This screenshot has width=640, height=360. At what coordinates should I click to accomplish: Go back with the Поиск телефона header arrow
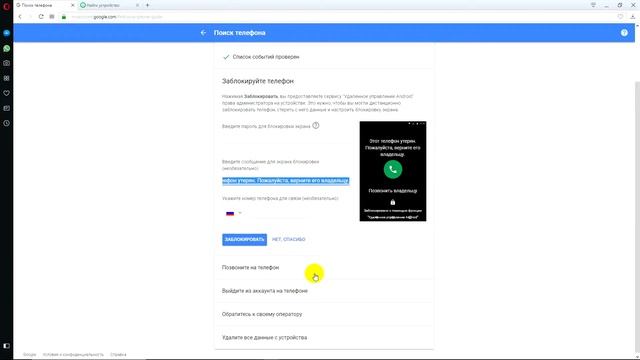point(203,33)
